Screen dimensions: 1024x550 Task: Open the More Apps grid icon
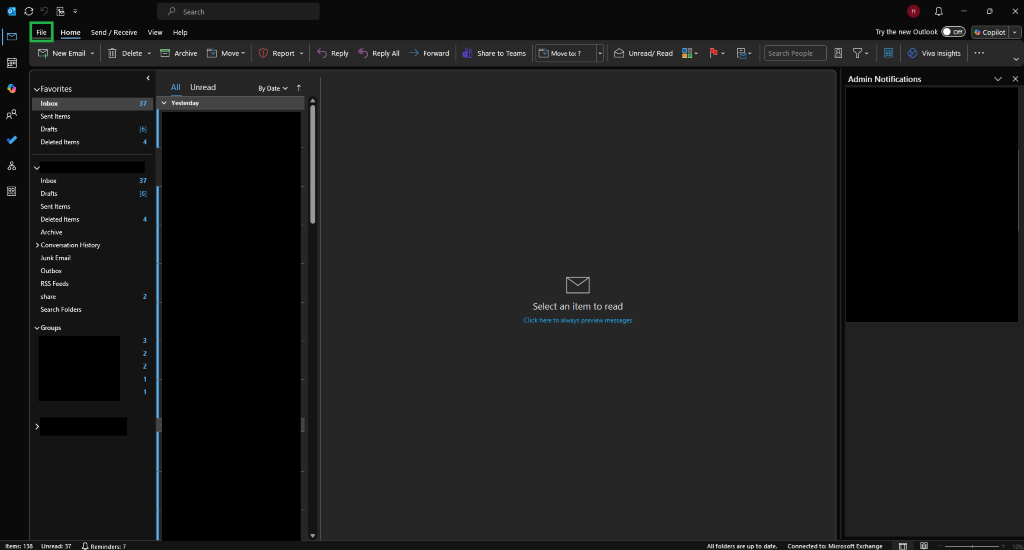pyautogui.click(x=12, y=191)
